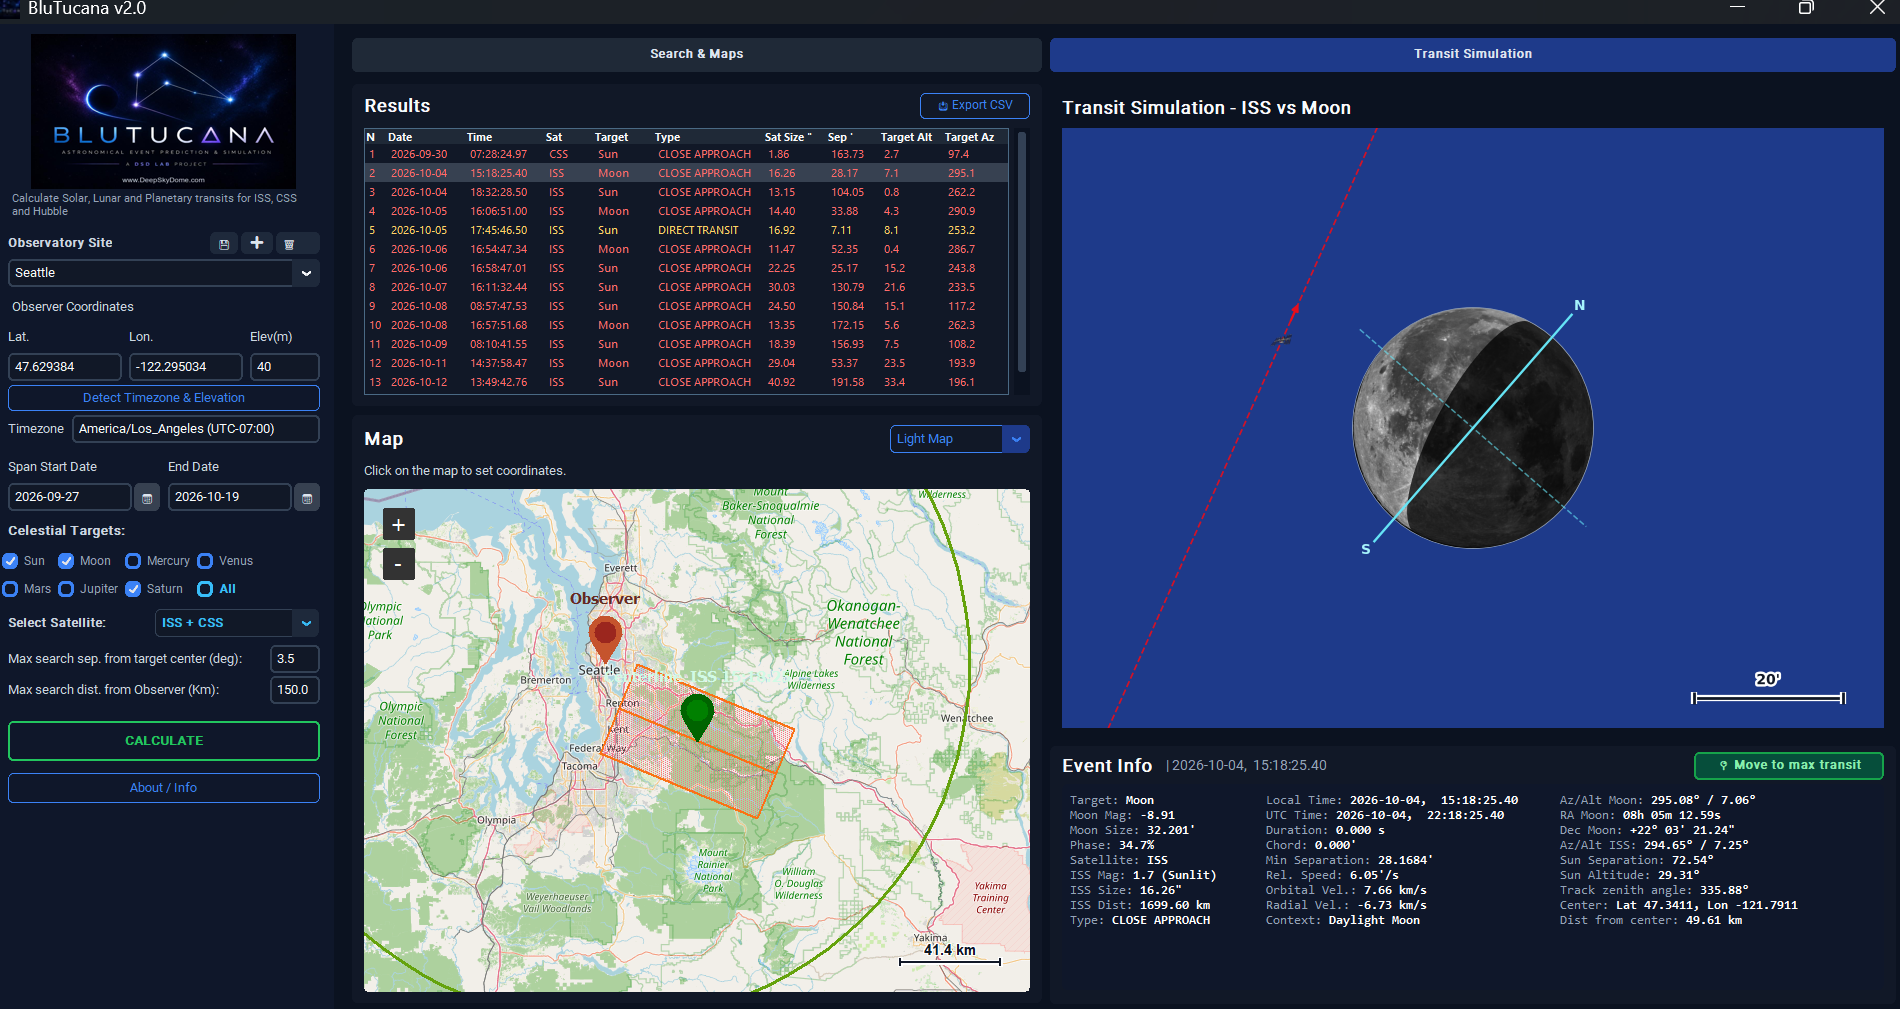Screen dimensions: 1900x1009
Task: Enable the Mars target checkbox
Action: [10, 589]
